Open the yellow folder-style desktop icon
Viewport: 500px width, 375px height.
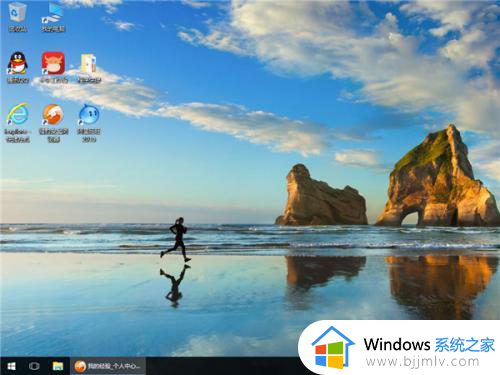point(89,68)
